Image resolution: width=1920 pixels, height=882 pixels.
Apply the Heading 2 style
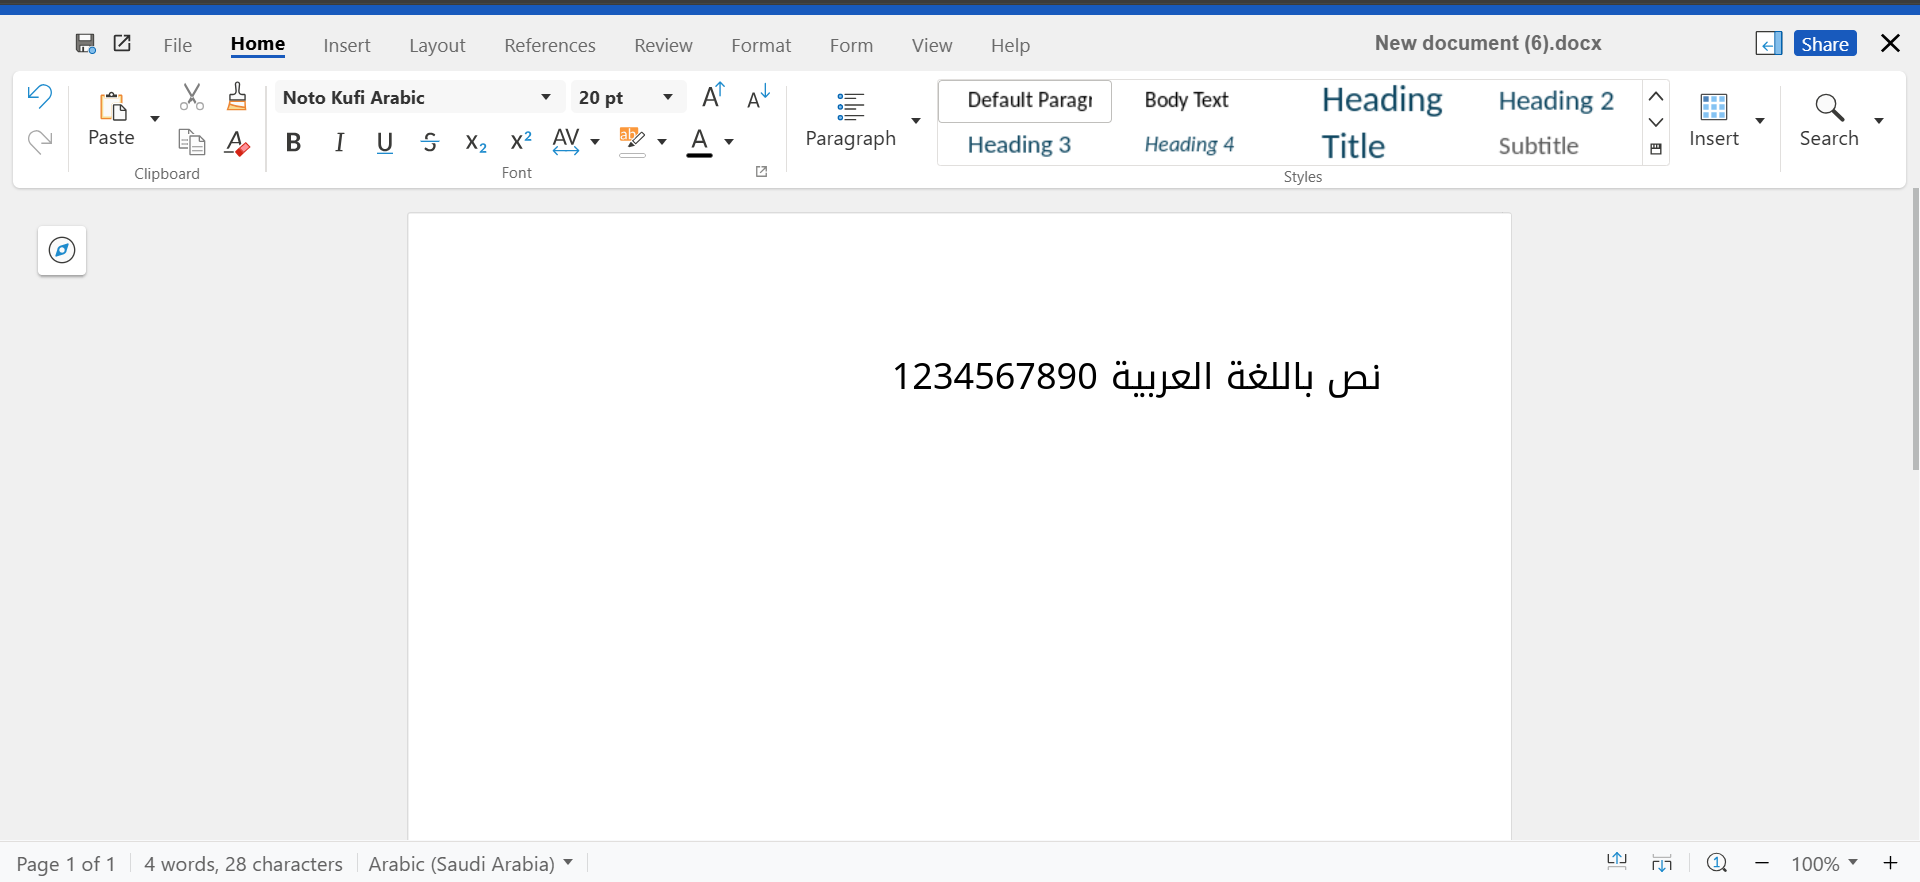click(1555, 100)
